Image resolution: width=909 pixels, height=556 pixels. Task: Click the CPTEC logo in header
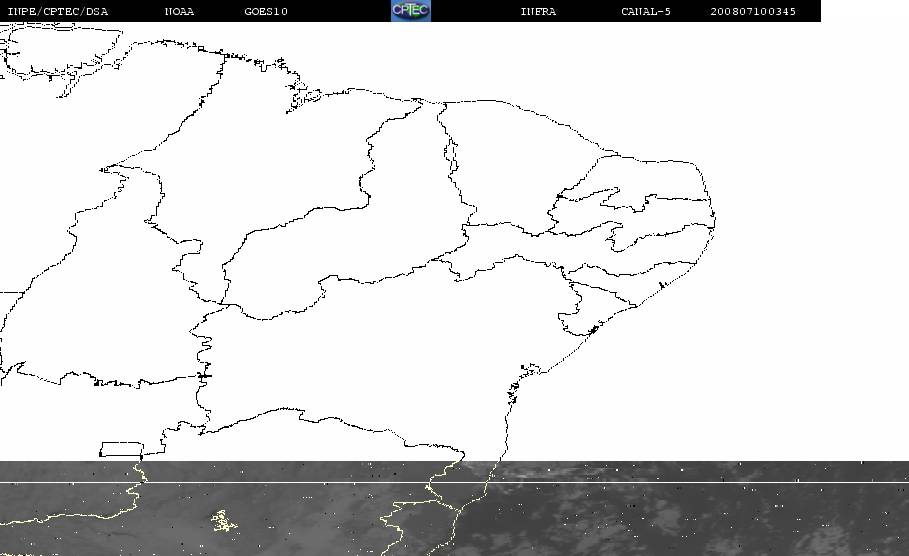tap(411, 10)
